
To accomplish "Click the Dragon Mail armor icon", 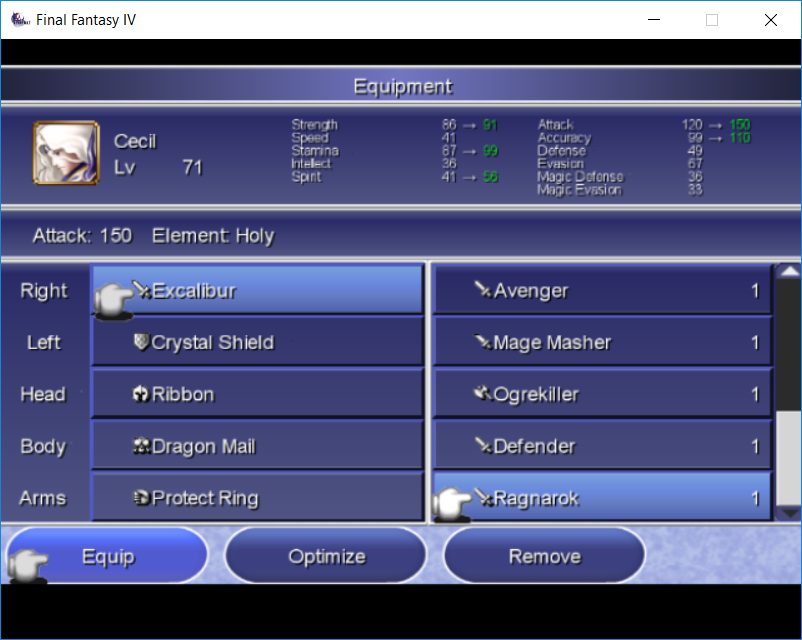I will (141, 446).
